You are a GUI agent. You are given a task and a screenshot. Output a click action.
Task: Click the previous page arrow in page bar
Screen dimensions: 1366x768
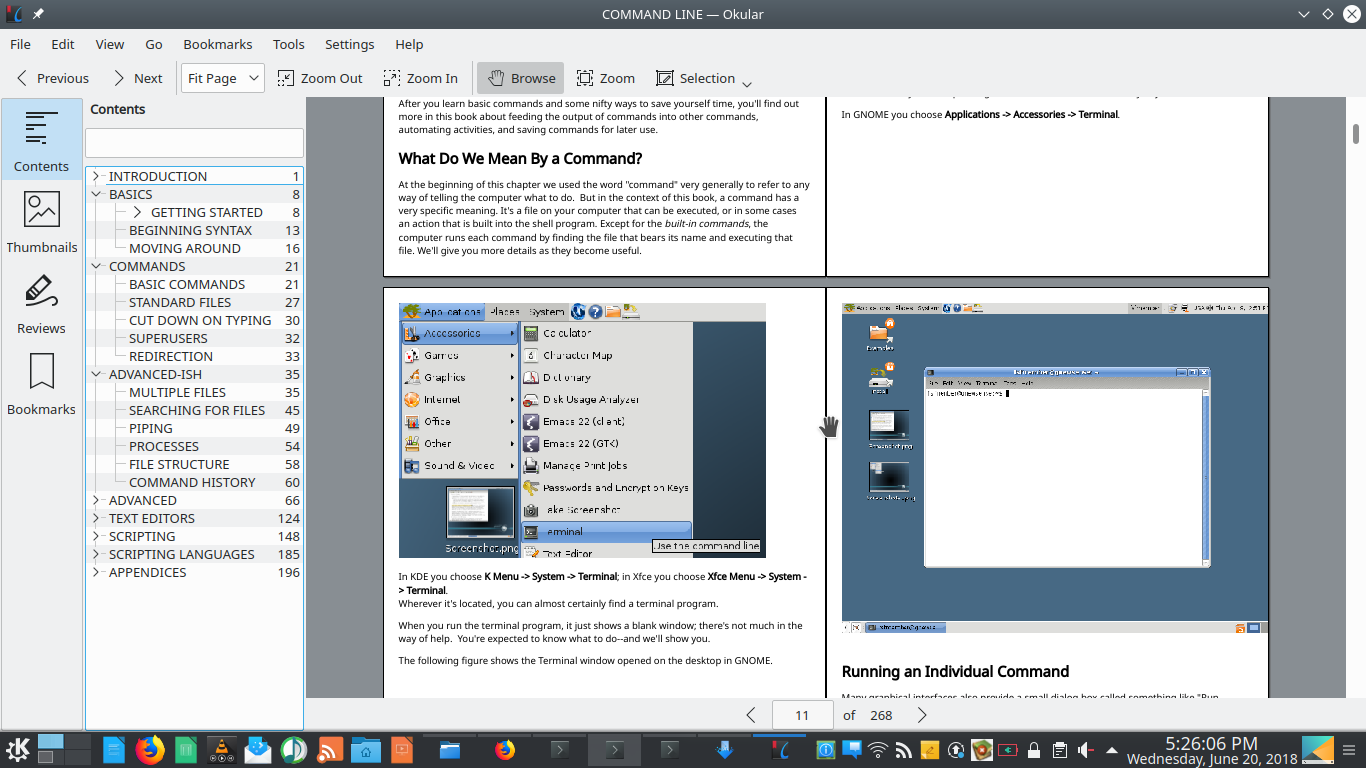coord(751,715)
